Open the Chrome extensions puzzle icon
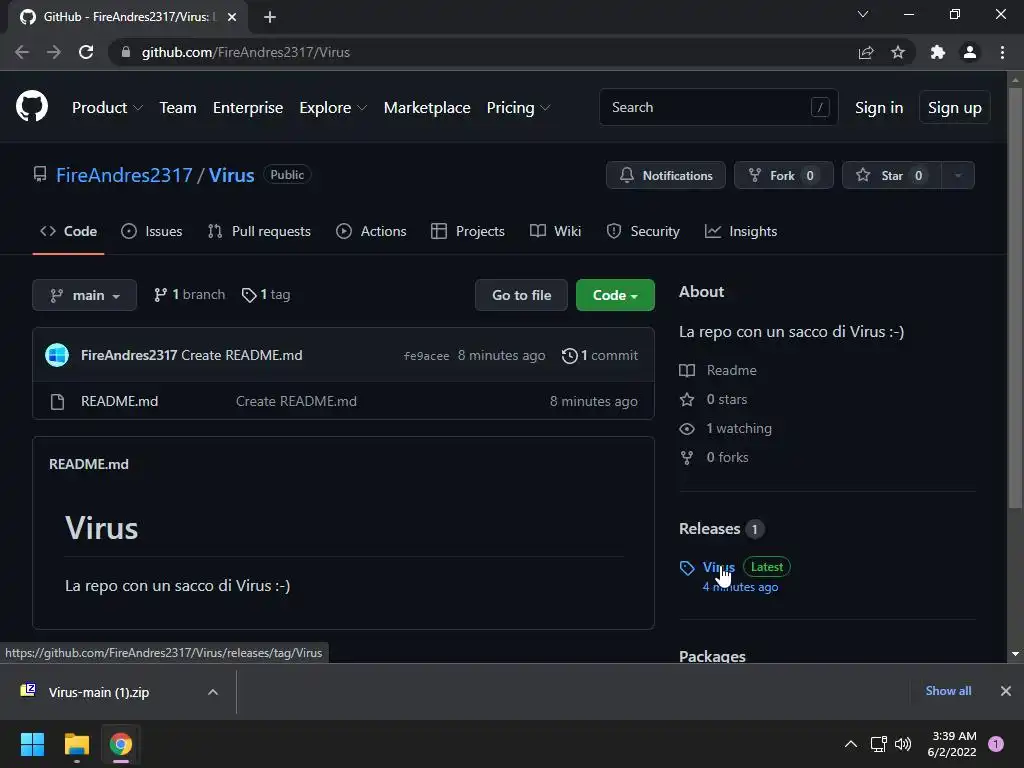Image resolution: width=1024 pixels, height=768 pixels. coord(938,52)
